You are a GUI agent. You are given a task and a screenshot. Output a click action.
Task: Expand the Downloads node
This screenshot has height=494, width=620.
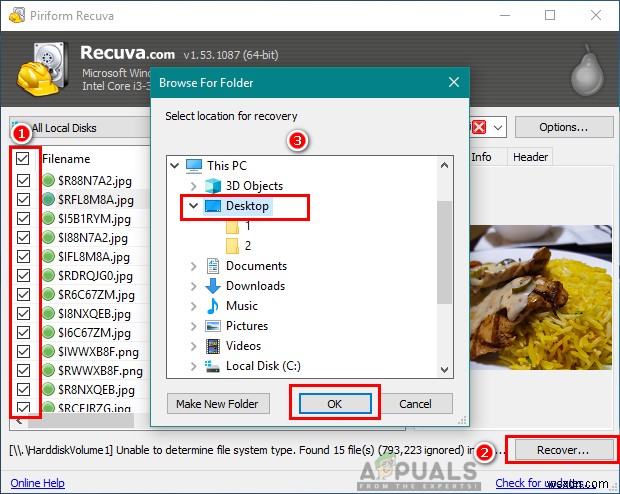pos(193,286)
